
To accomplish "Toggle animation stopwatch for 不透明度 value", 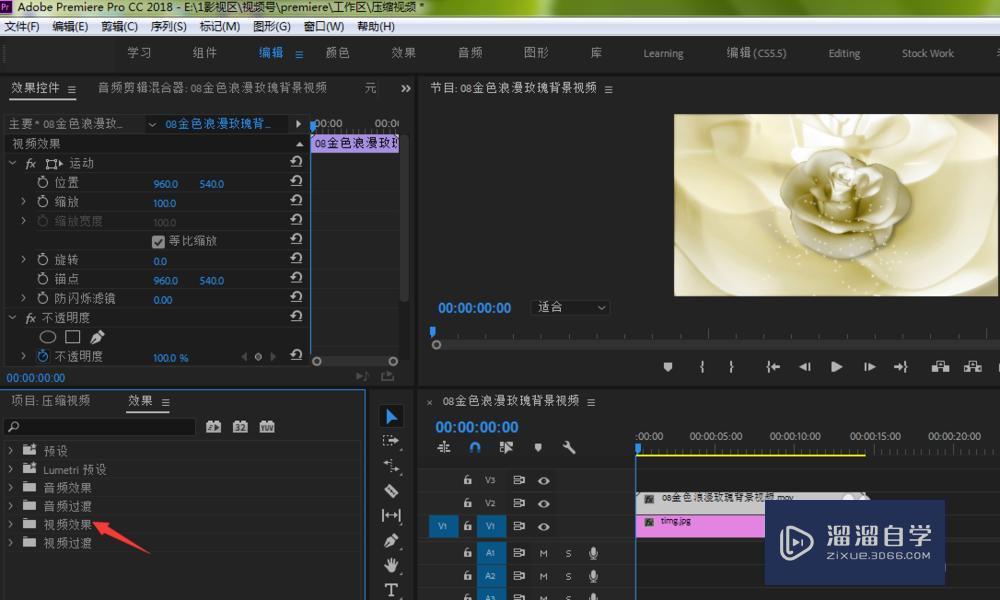I will 43,356.
